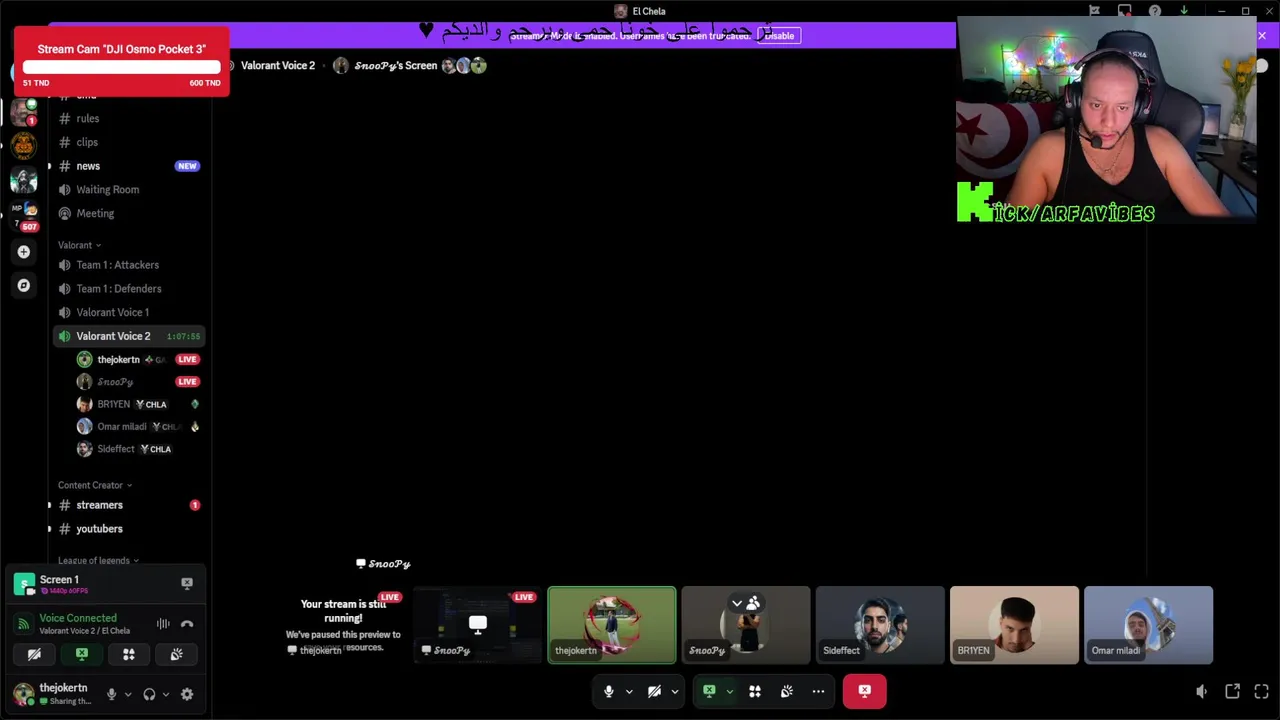Pop out the stream window
Viewport: 1280px width, 720px height.
pyautogui.click(x=1233, y=691)
